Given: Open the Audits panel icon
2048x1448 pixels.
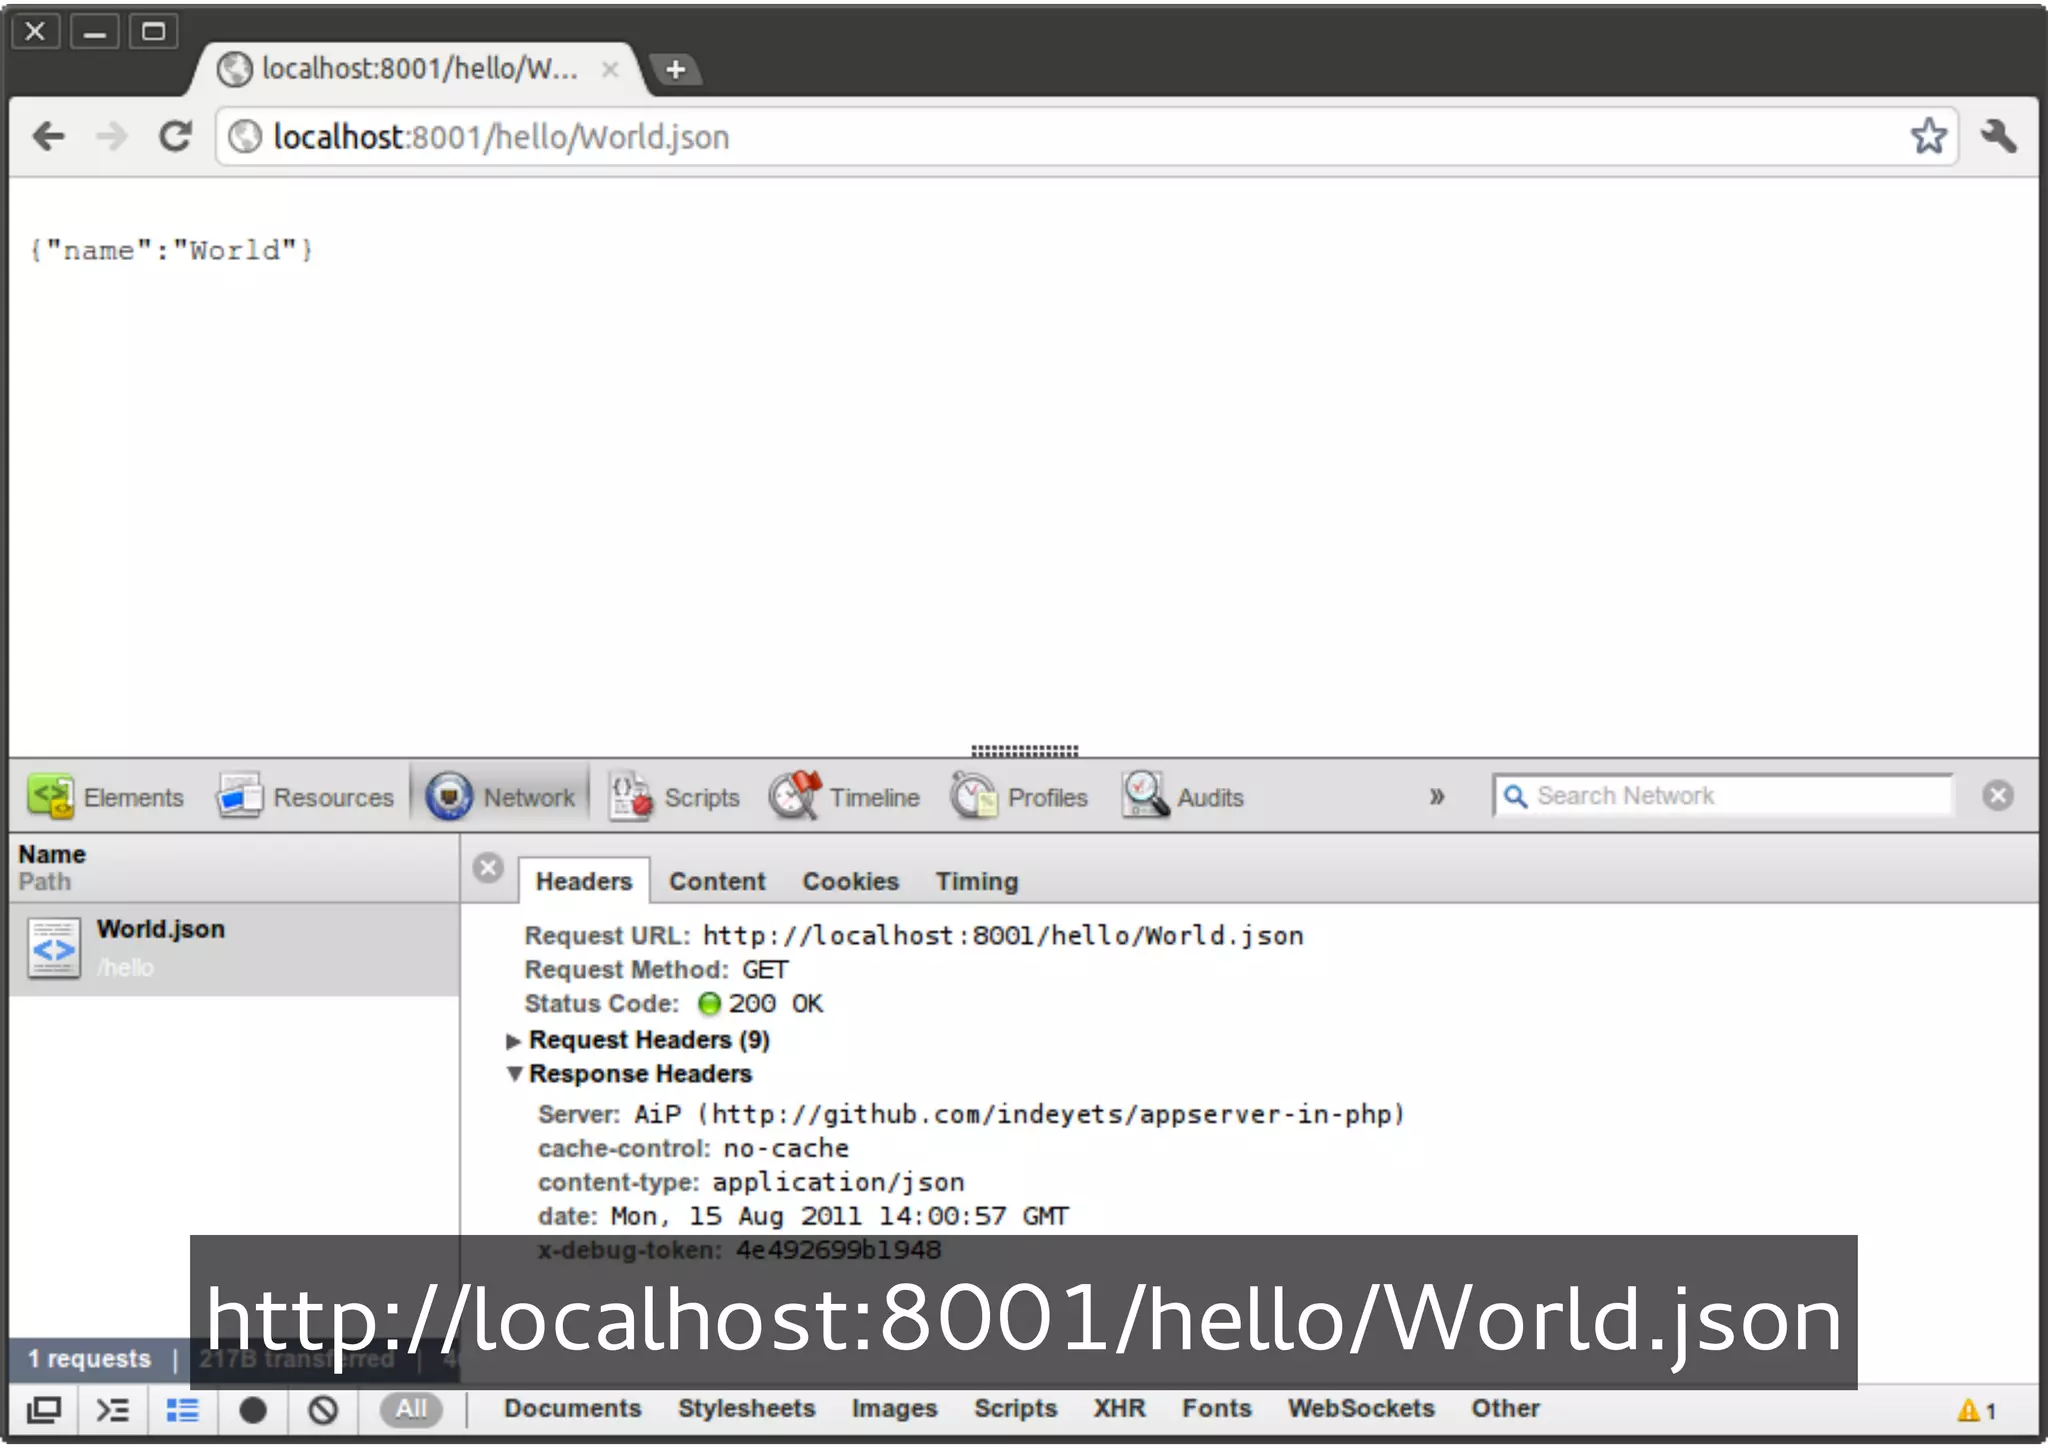Looking at the screenshot, I should pyautogui.click(x=1144, y=796).
